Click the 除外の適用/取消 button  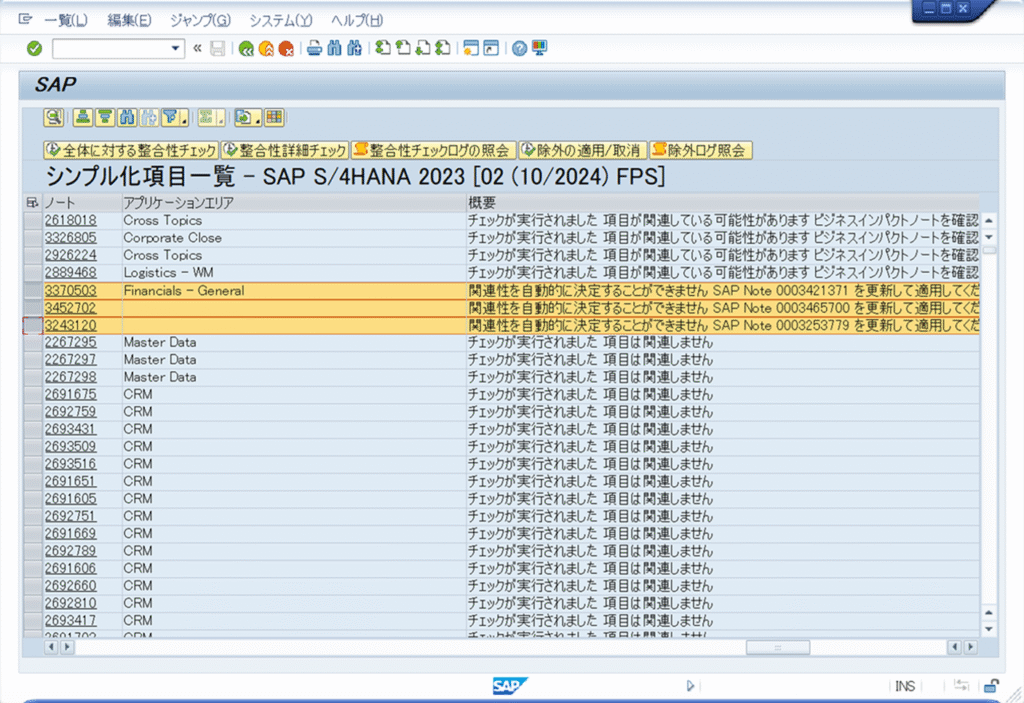583,150
